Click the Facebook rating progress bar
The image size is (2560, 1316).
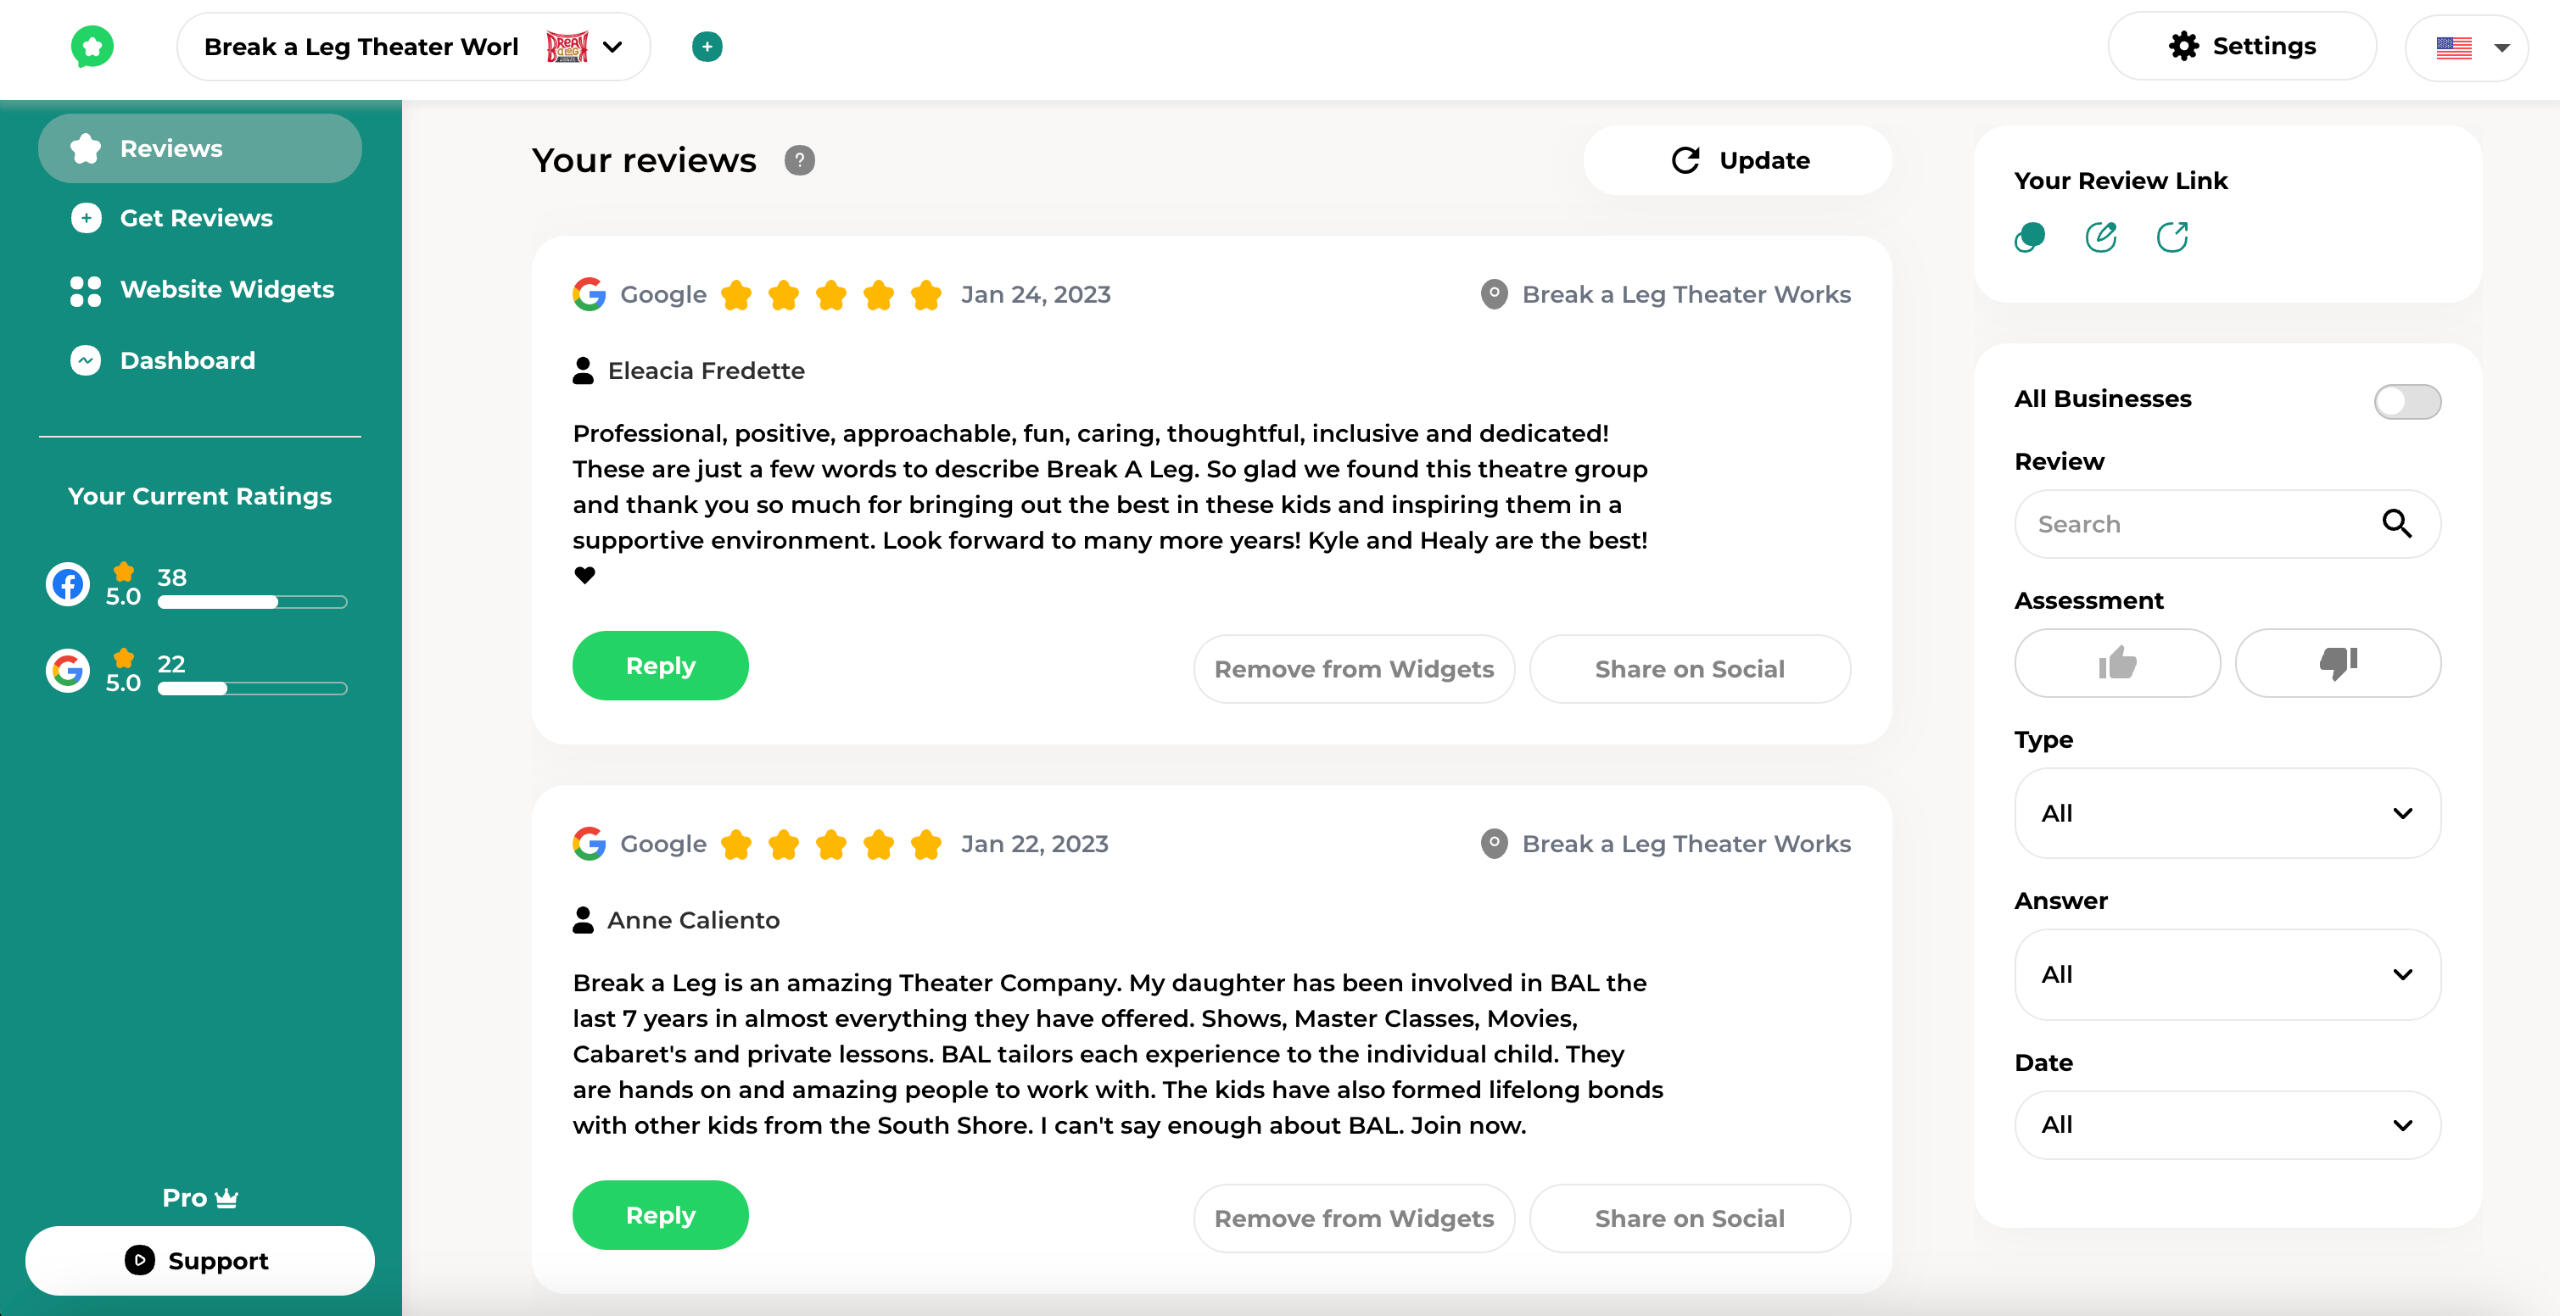point(252,602)
